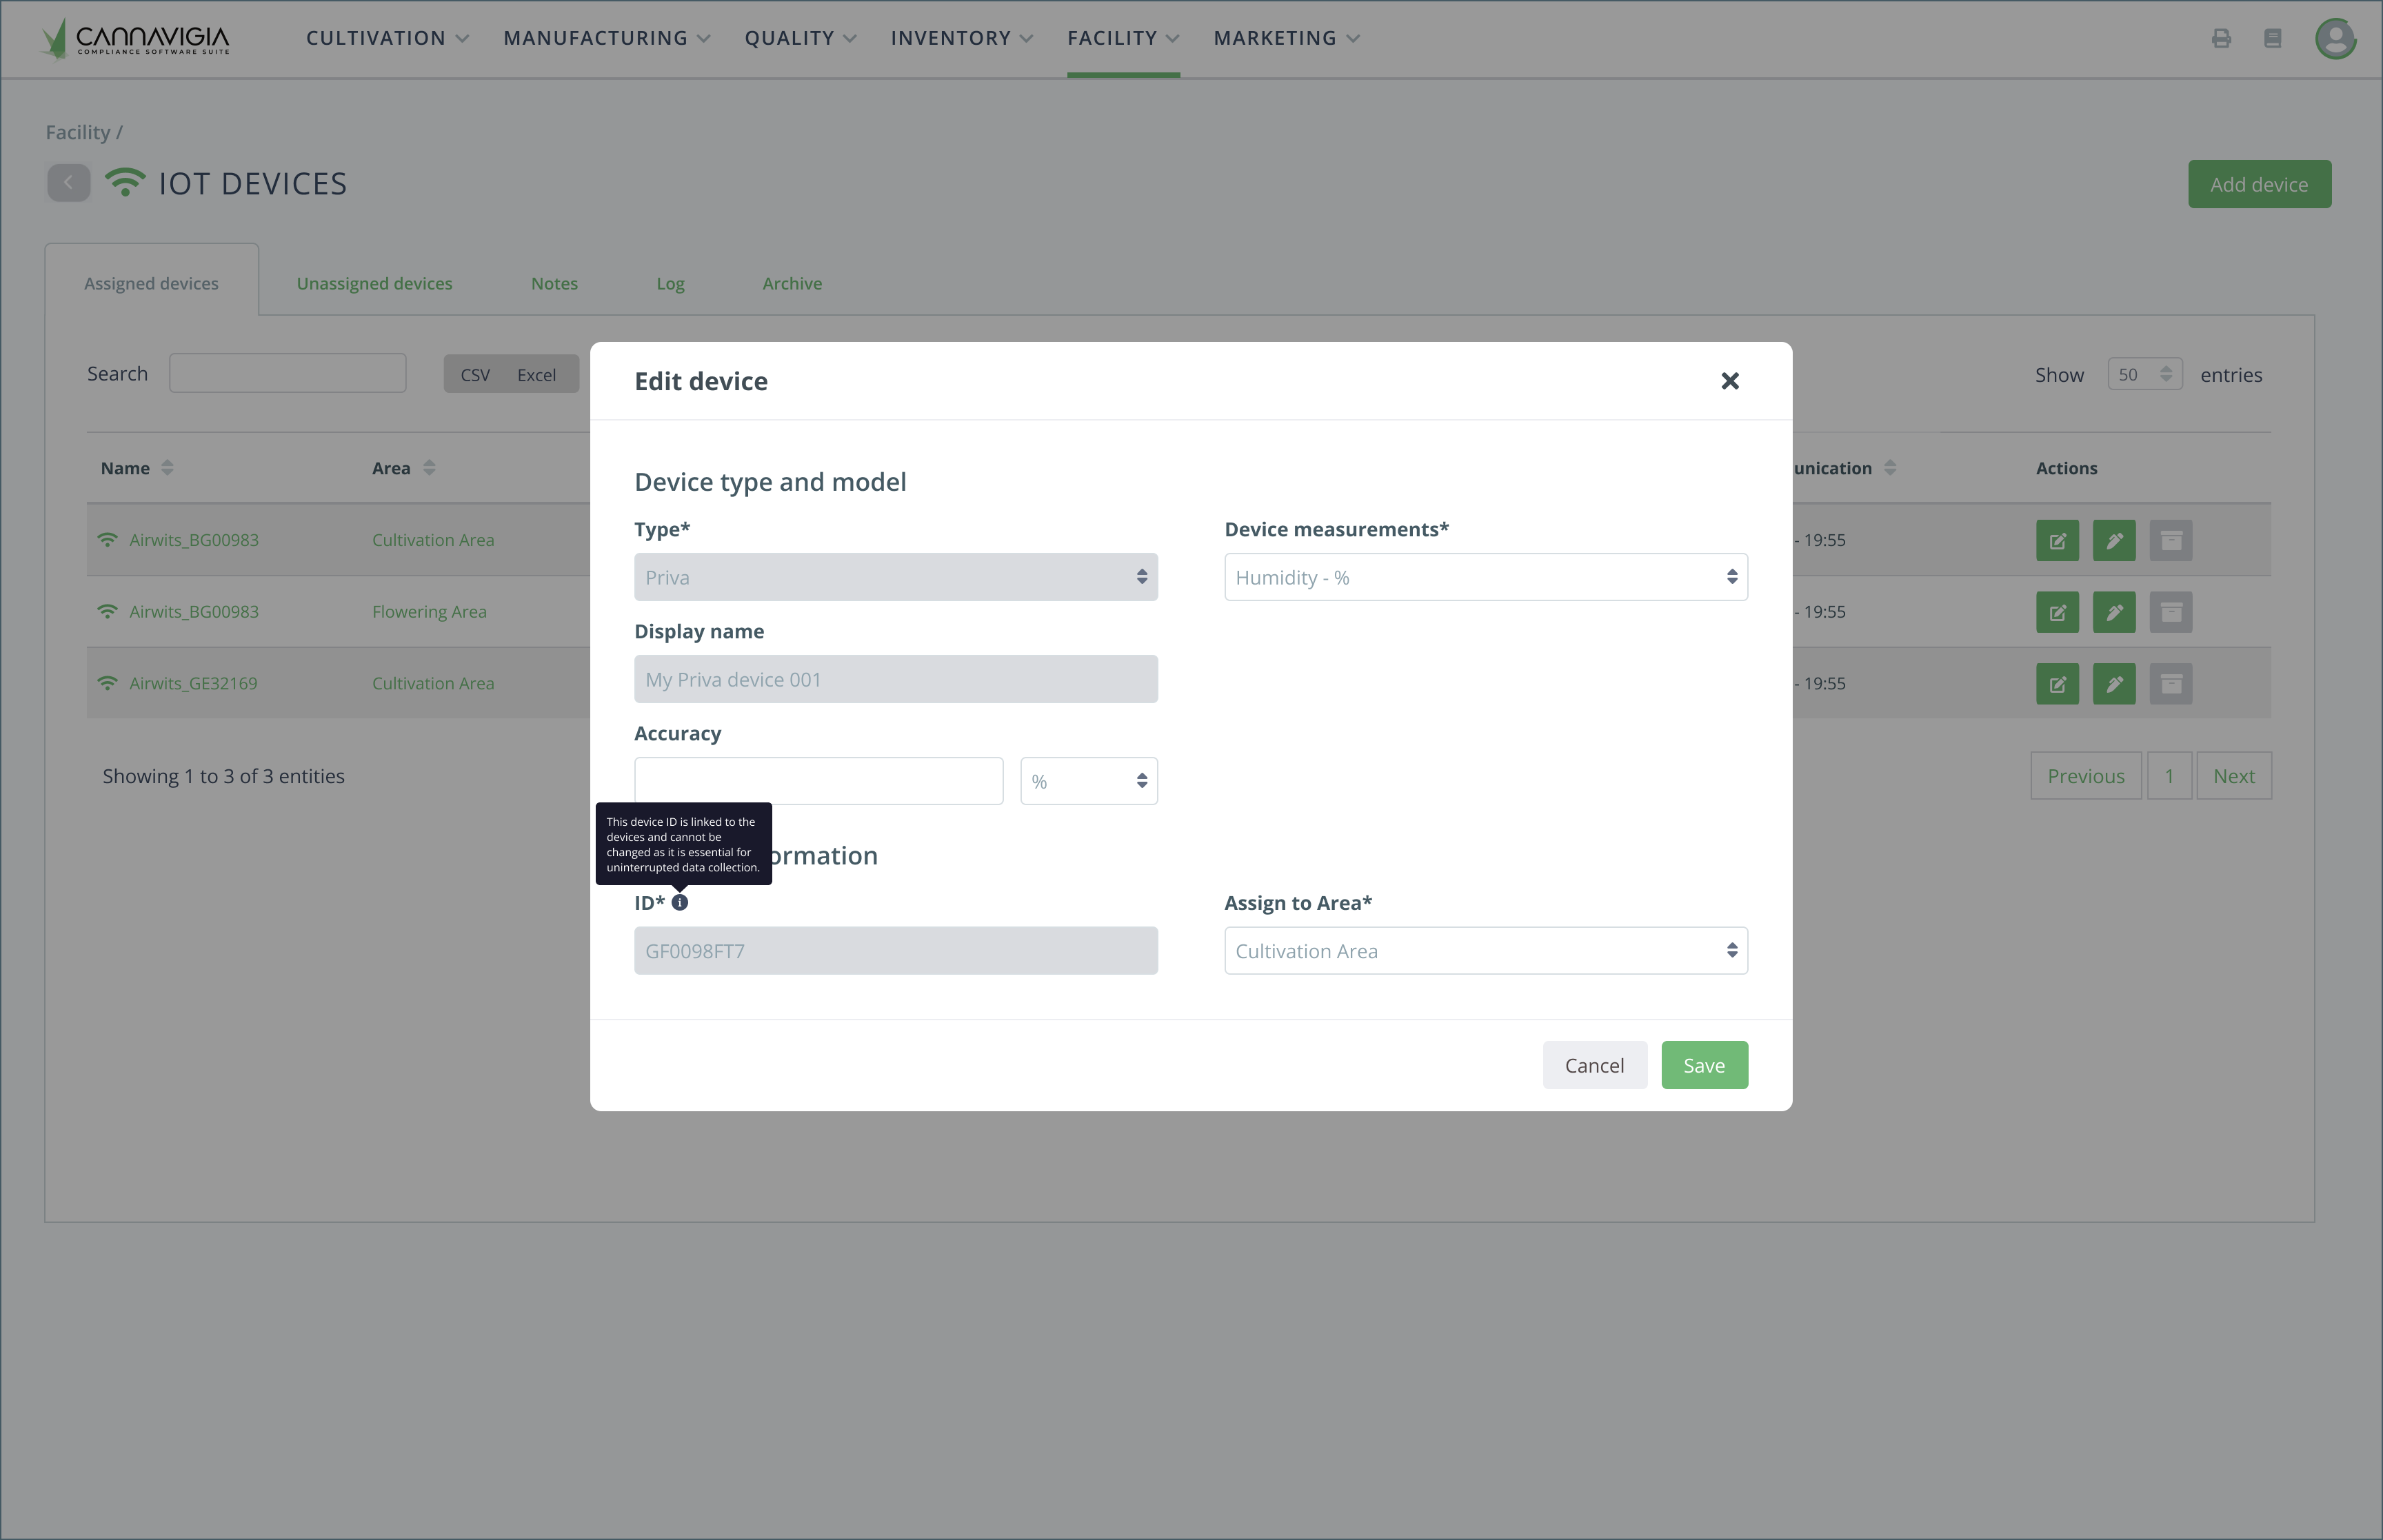Open accuracy unit percent dropdown
The height and width of the screenshot is (1540, 2383).
coord(1088,781)
